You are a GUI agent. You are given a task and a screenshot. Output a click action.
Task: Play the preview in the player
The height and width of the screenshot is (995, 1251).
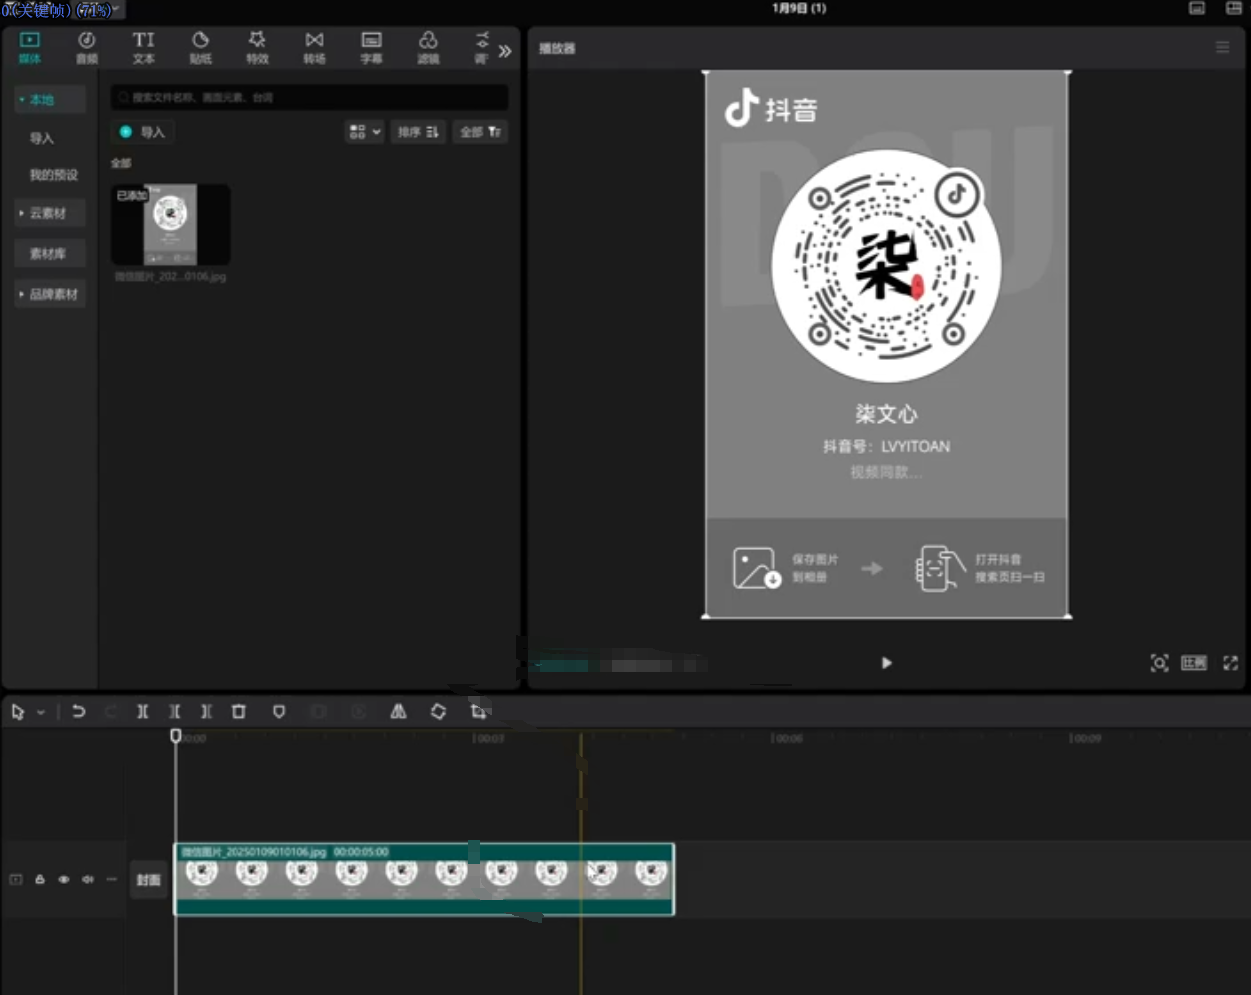(x=886, y=663)
